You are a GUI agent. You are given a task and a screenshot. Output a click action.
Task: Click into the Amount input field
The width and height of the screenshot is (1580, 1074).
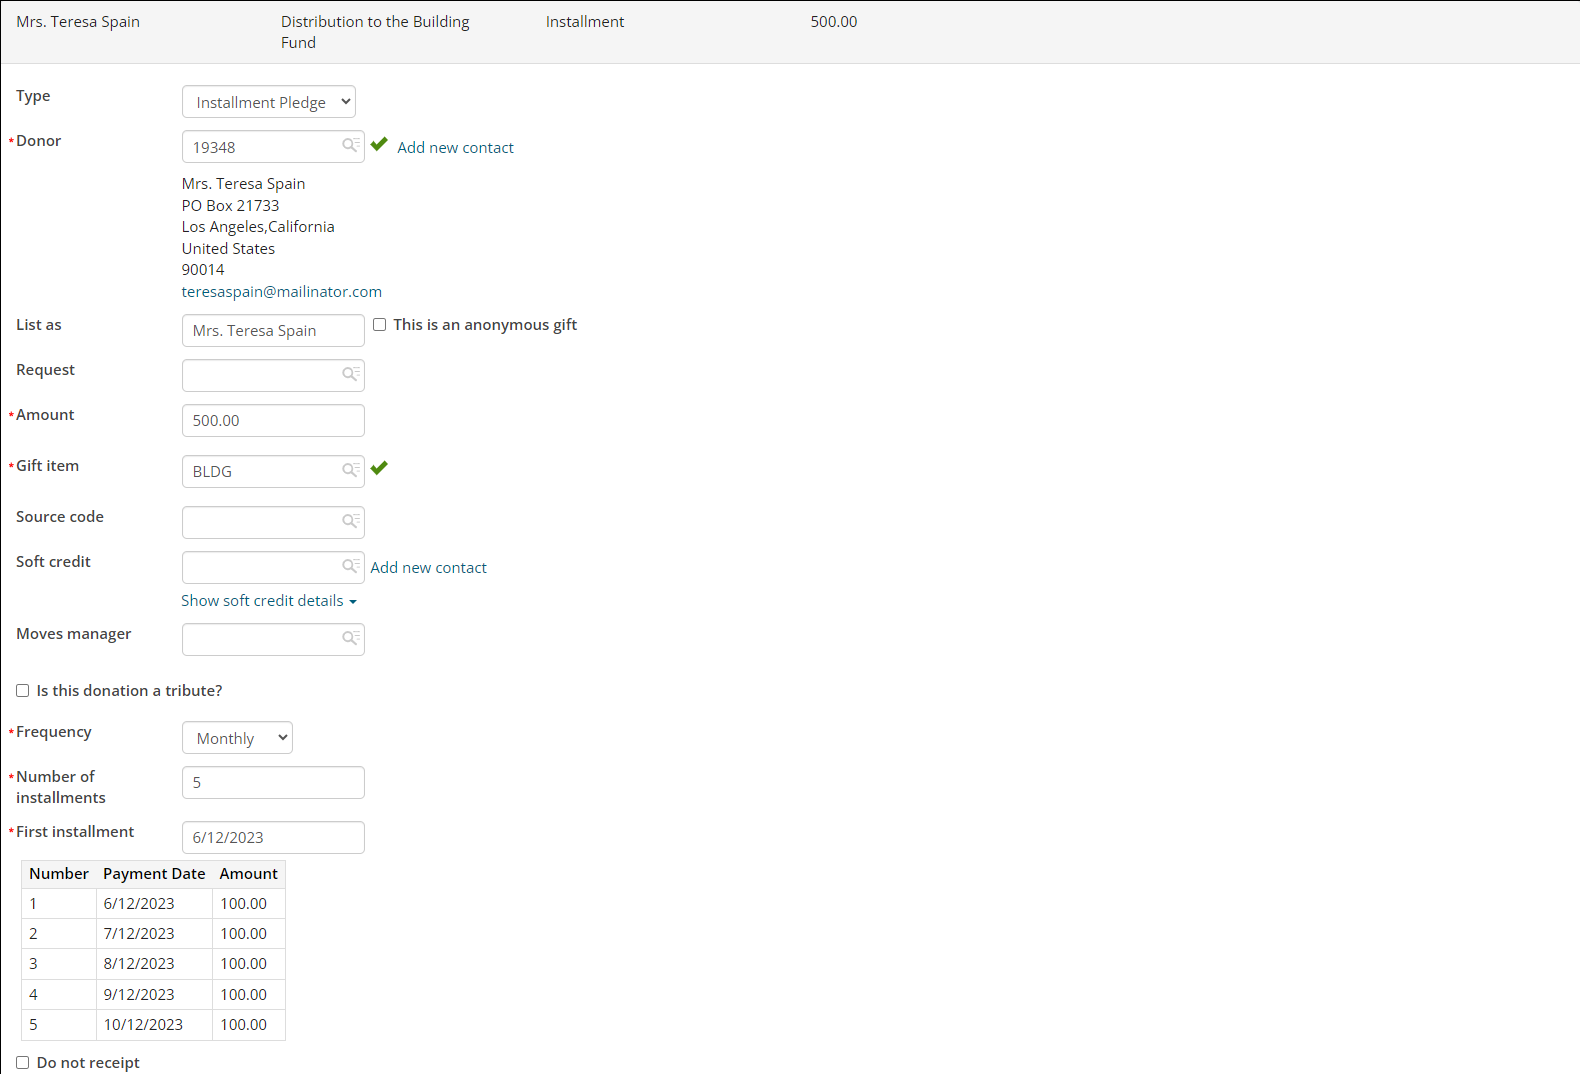tap(272, 421)
